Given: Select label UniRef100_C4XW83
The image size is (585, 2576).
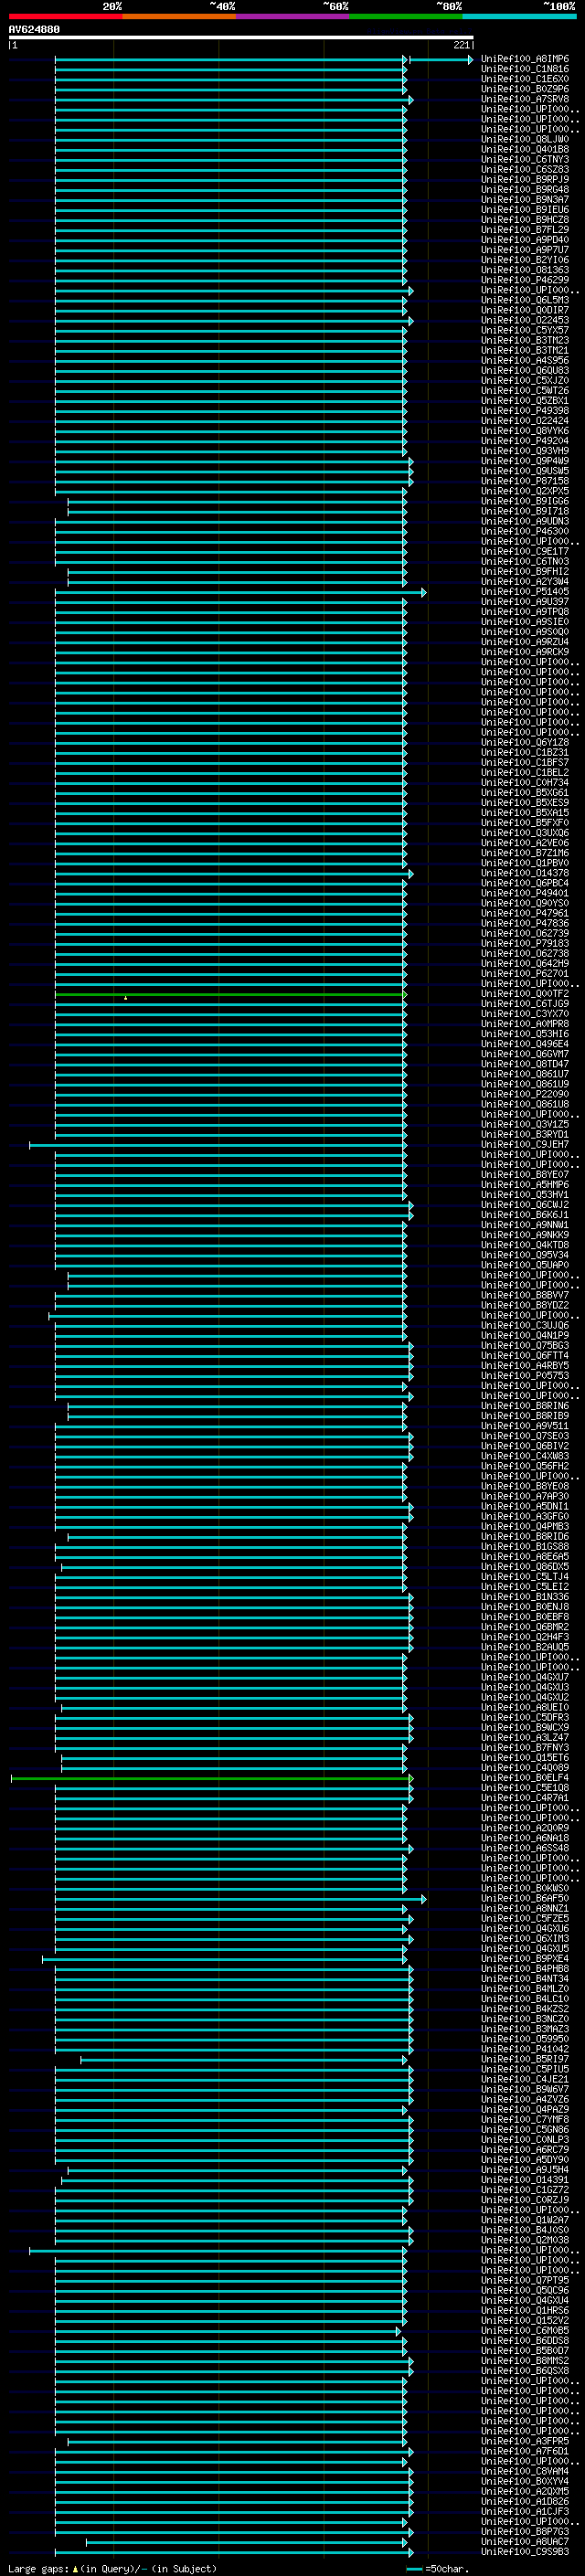Looking at the screenshot, I should pos(525,1456).
